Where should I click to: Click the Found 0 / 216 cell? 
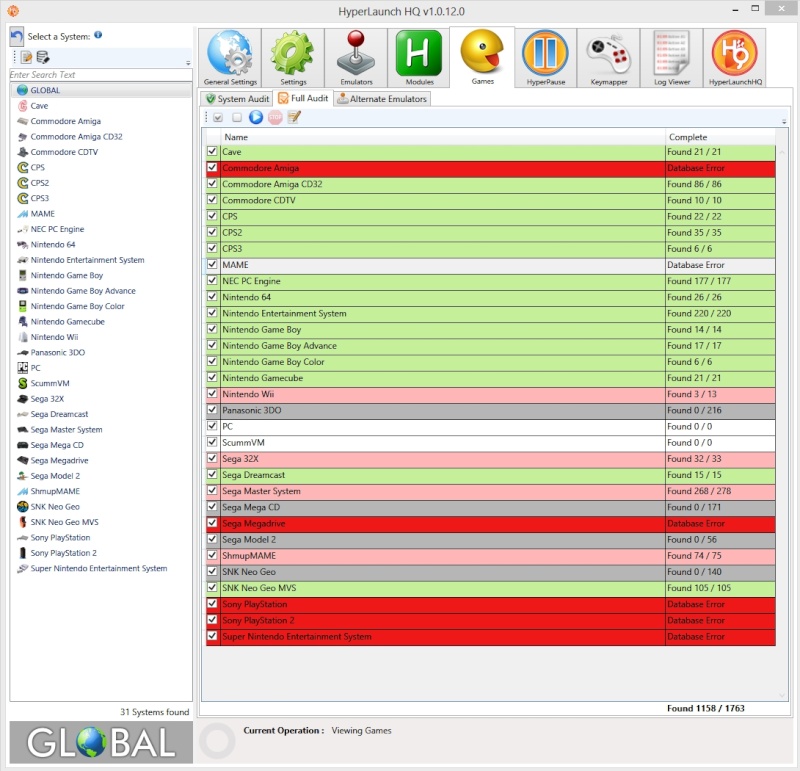[720, 410]
